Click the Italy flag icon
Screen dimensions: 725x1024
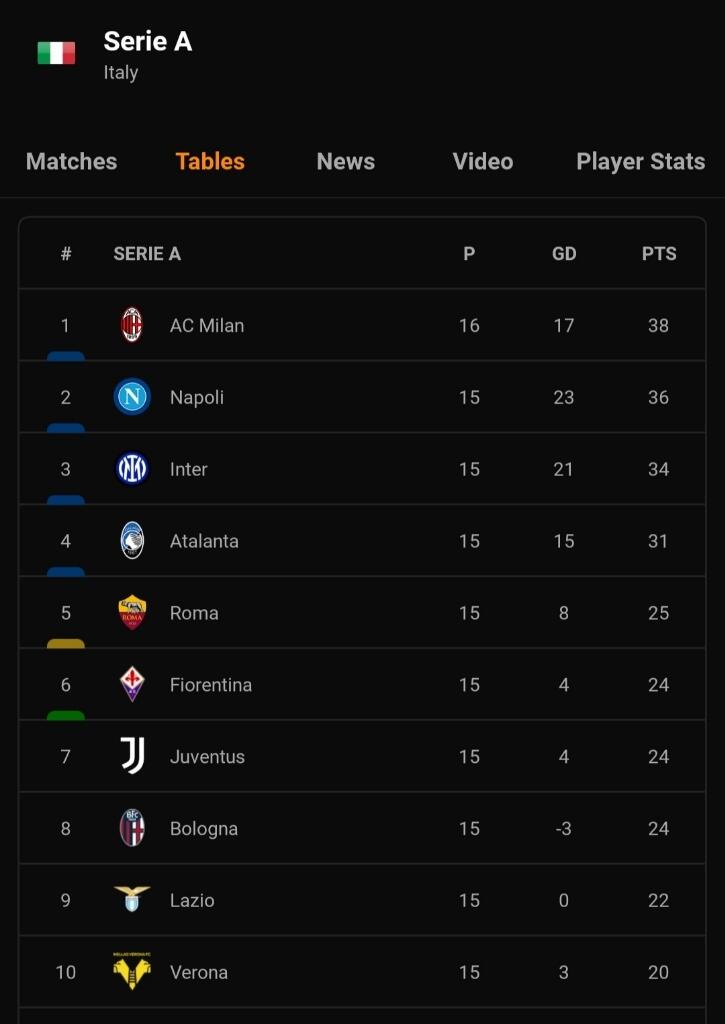56,53
